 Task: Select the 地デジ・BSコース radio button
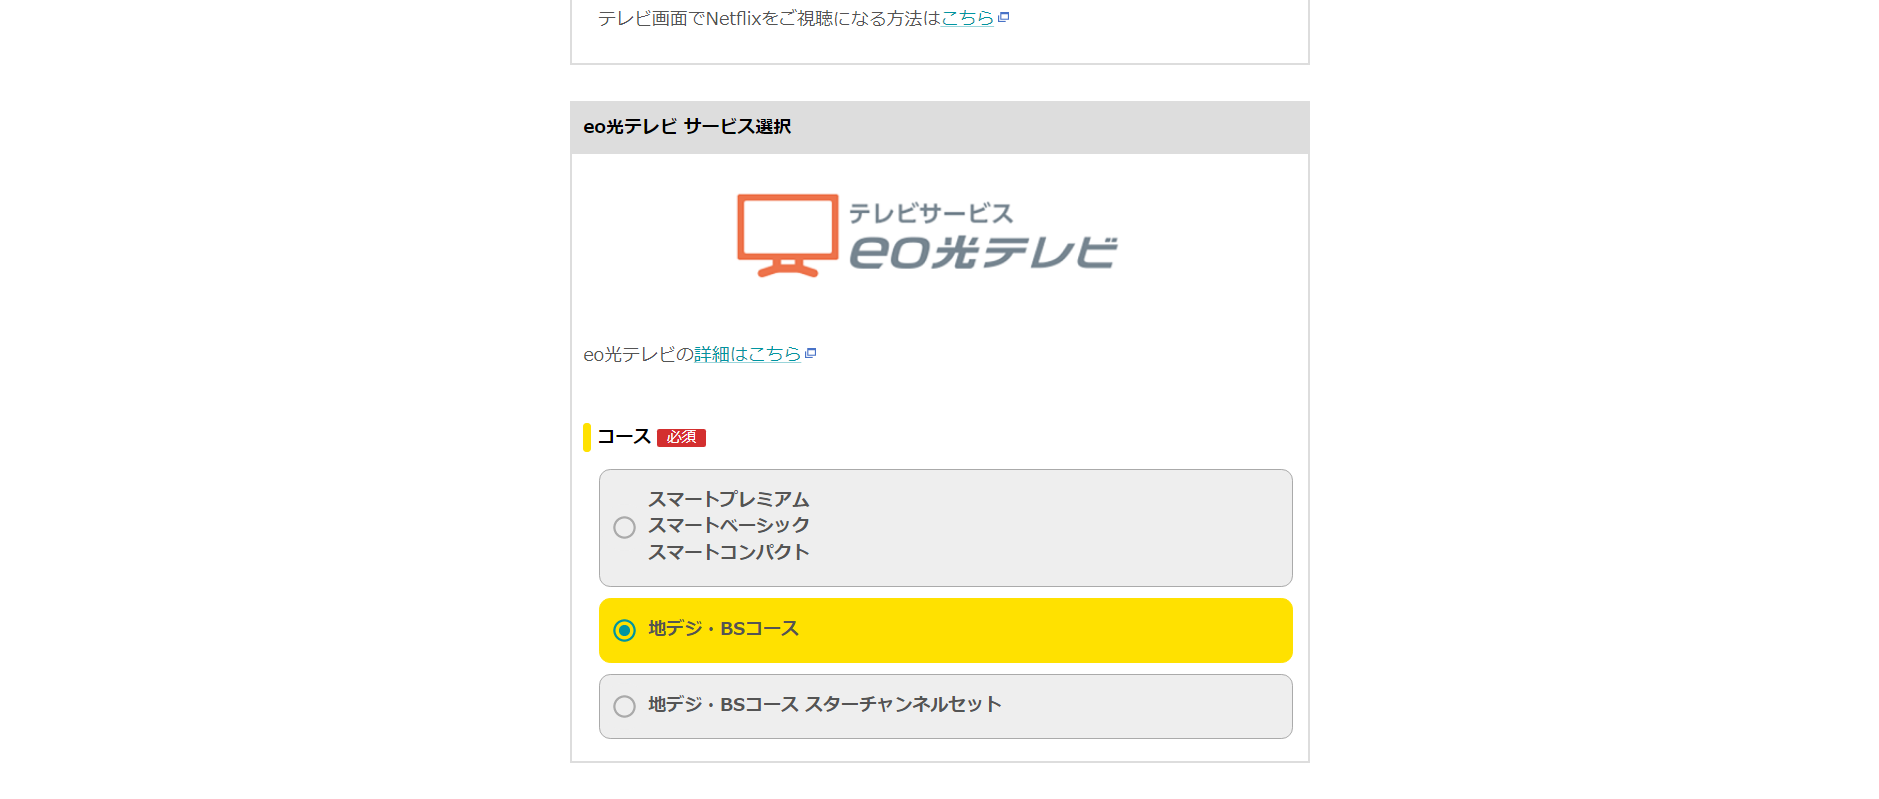[624, 630]
